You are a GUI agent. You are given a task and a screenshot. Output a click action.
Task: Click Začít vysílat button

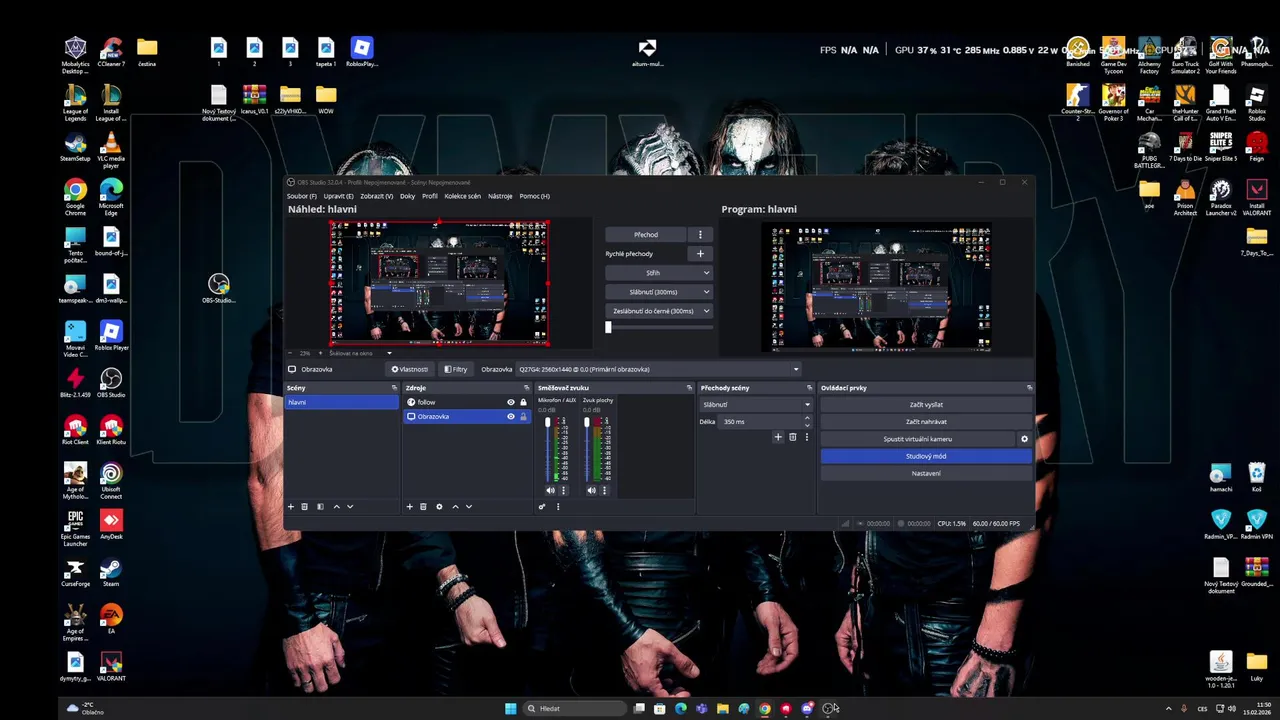click(x=926, y=405)
